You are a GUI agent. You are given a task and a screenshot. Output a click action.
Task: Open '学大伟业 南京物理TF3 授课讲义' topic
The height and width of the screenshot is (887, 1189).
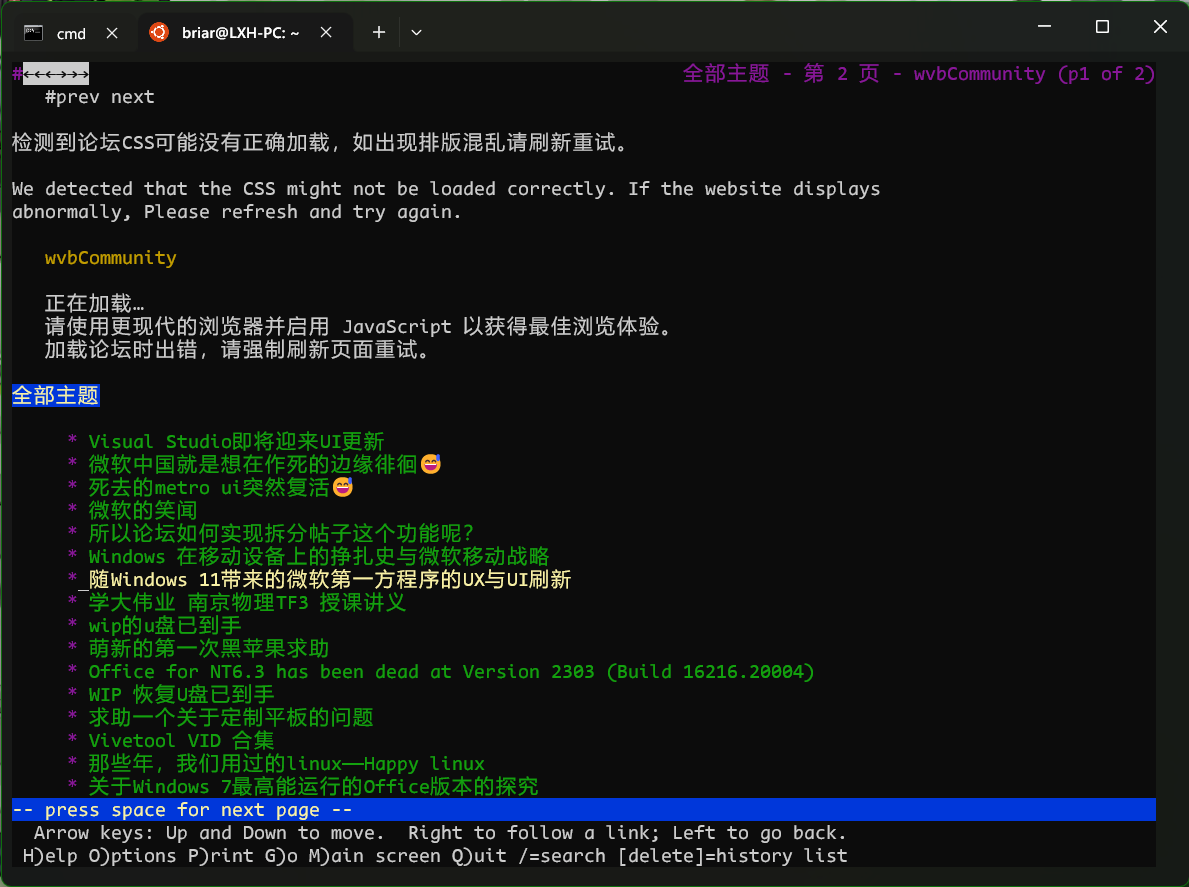[x=247, y=603]
